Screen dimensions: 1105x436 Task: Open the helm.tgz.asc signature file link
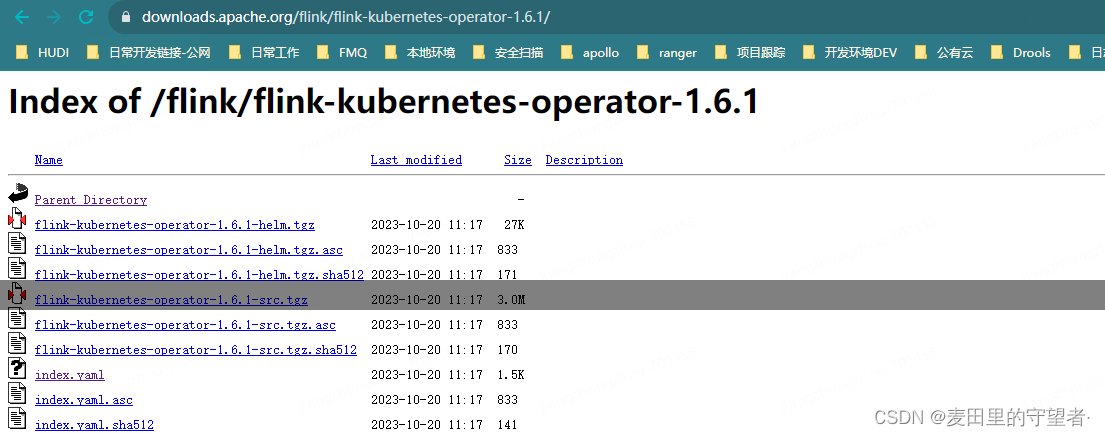click(189, 250)
